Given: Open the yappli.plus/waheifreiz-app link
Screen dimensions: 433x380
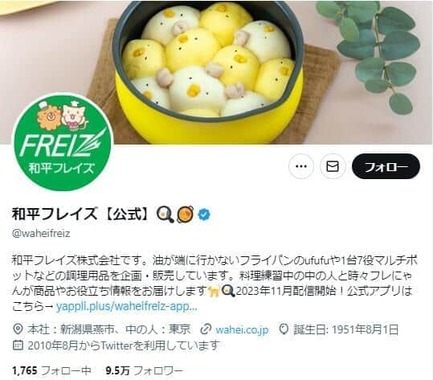Looking at the screenshot, I should click(x=127, y=306).
